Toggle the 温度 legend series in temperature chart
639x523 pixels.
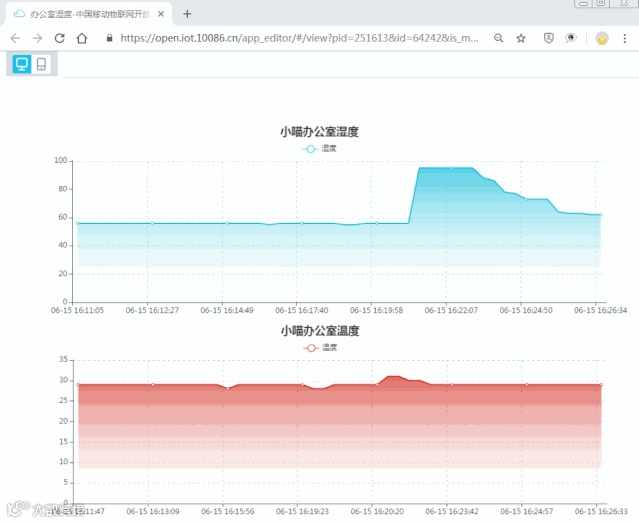[x=320, y=348]
